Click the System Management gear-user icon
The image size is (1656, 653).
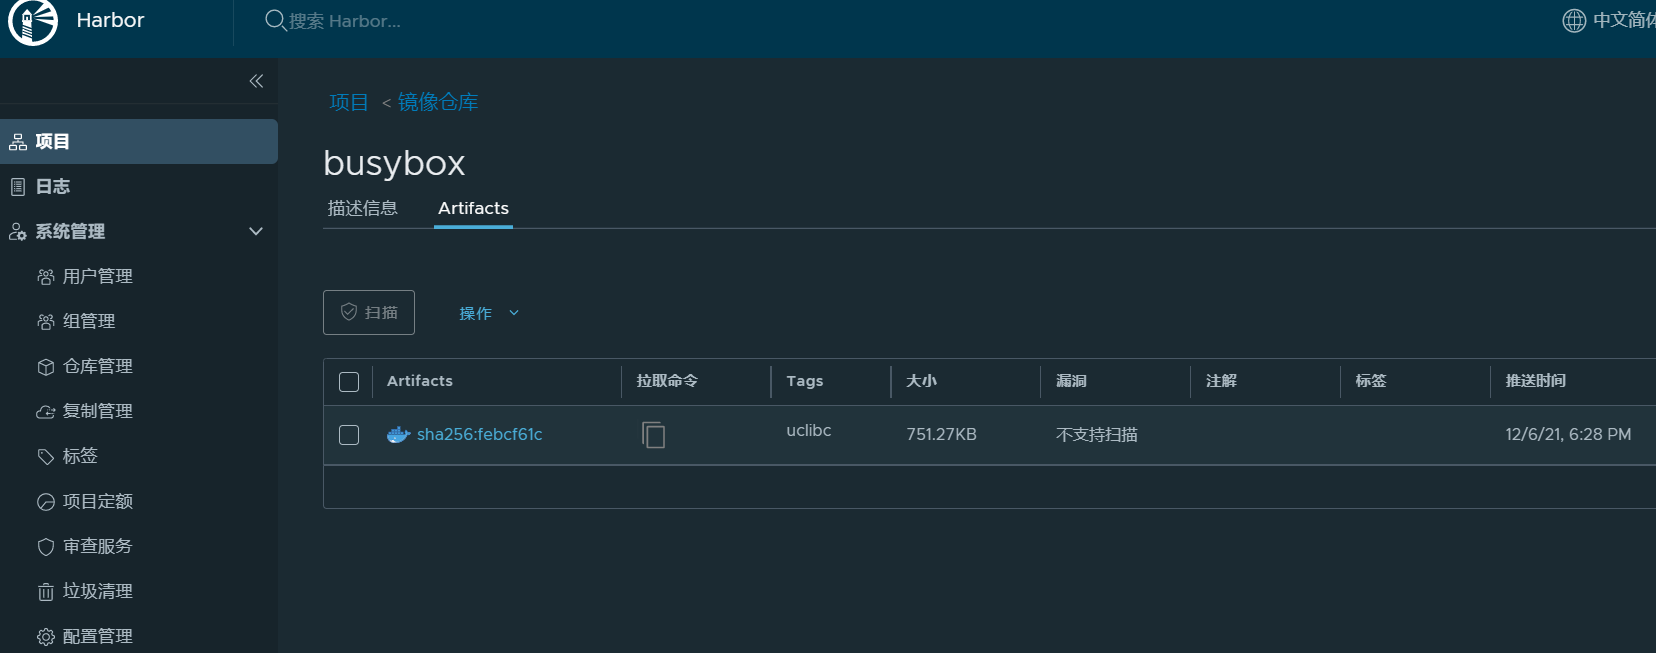[x=18, y=232]
